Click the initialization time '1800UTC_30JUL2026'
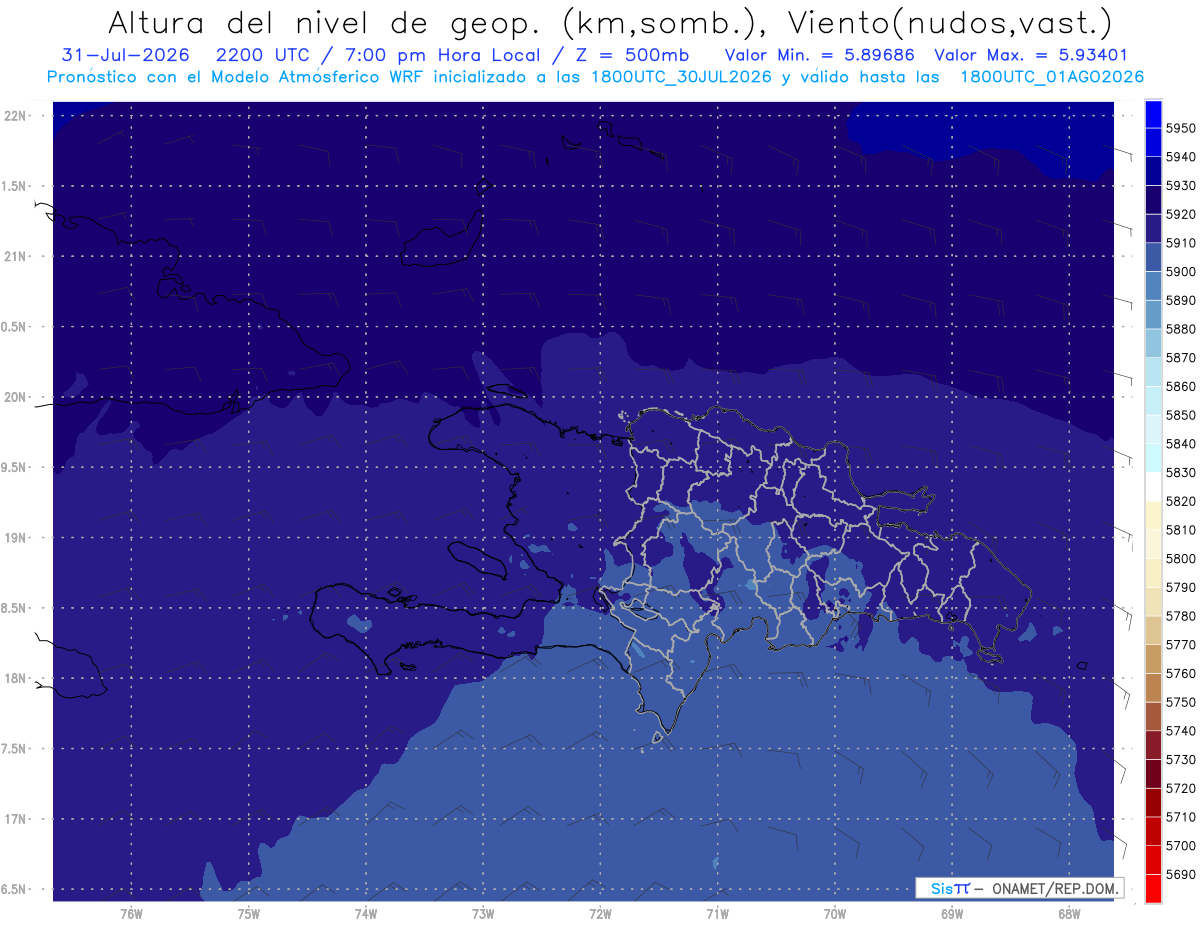 click(680, 76)
